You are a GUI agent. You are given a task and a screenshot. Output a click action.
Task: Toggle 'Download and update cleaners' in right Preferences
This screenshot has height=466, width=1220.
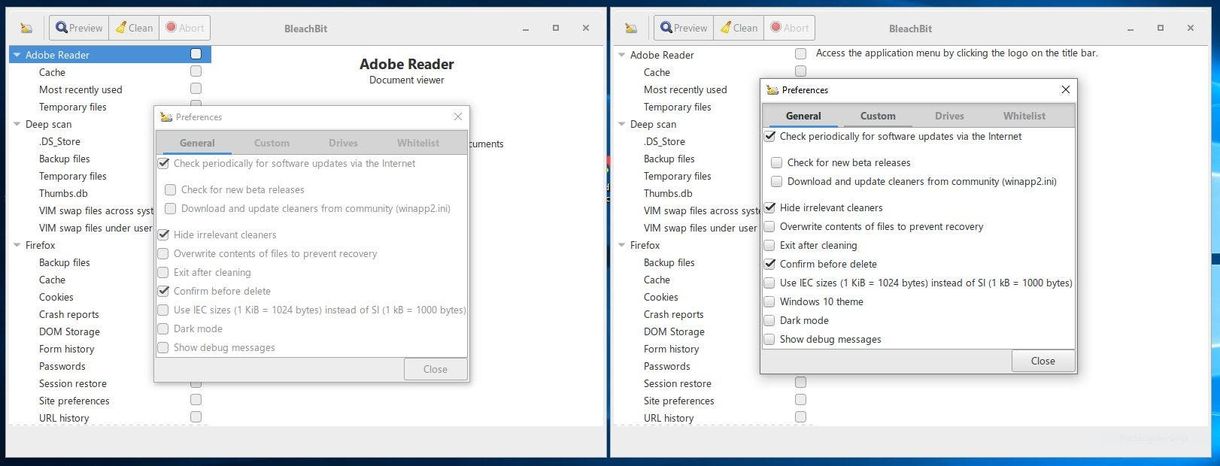(x=777, y=181)
